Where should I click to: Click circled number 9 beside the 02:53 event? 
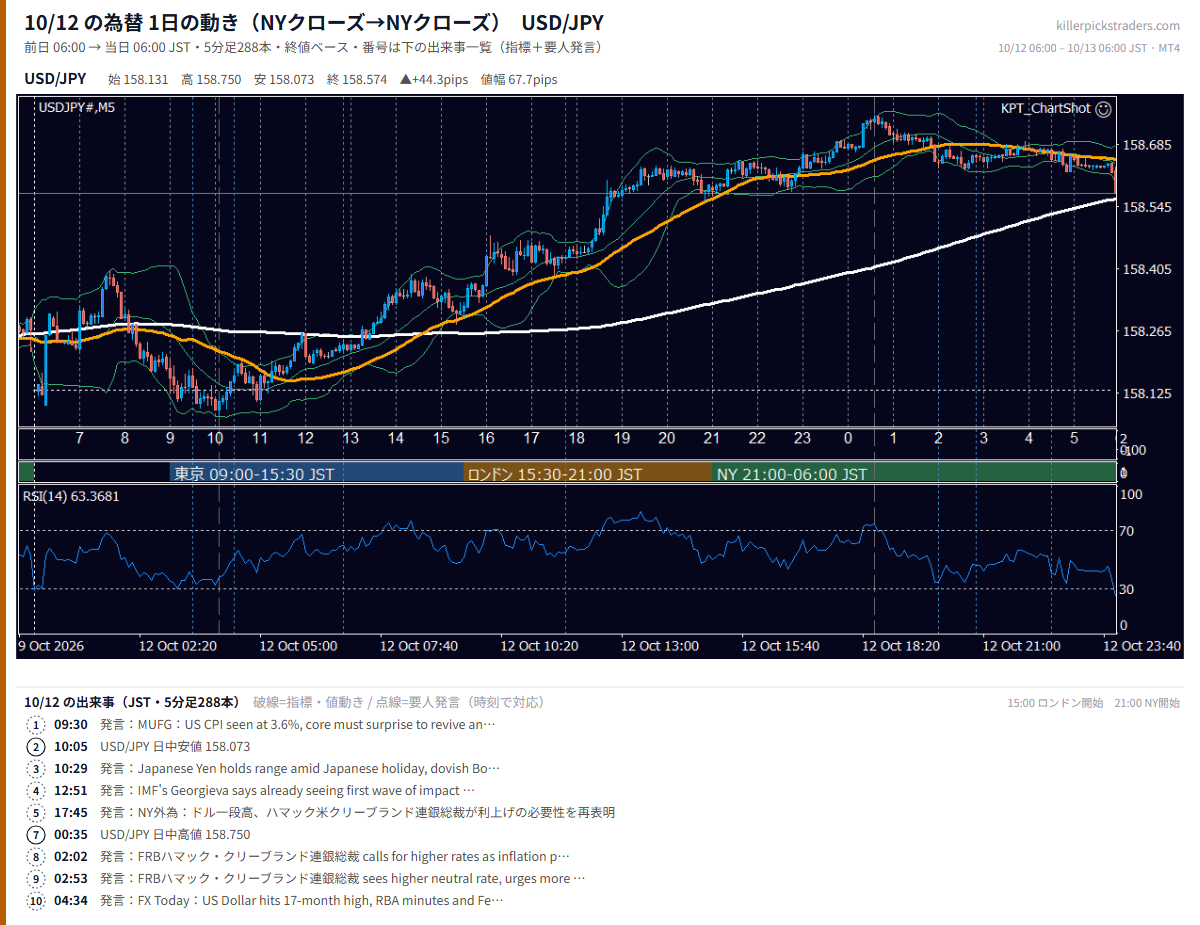(x=37, y=879)
